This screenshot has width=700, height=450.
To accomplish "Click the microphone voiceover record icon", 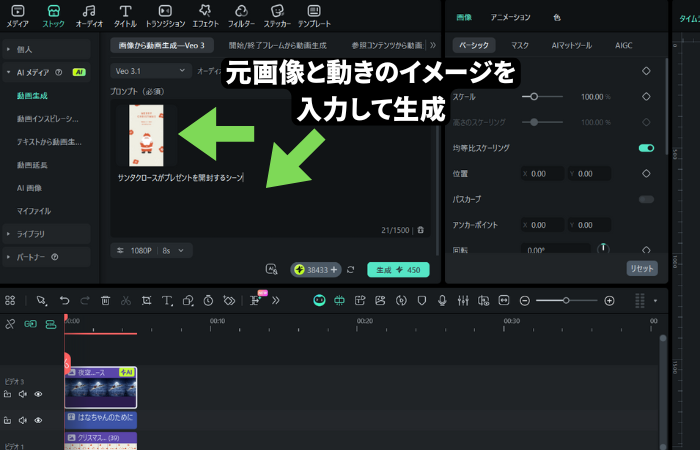I will pyautogui.click(x=442, y=300).
